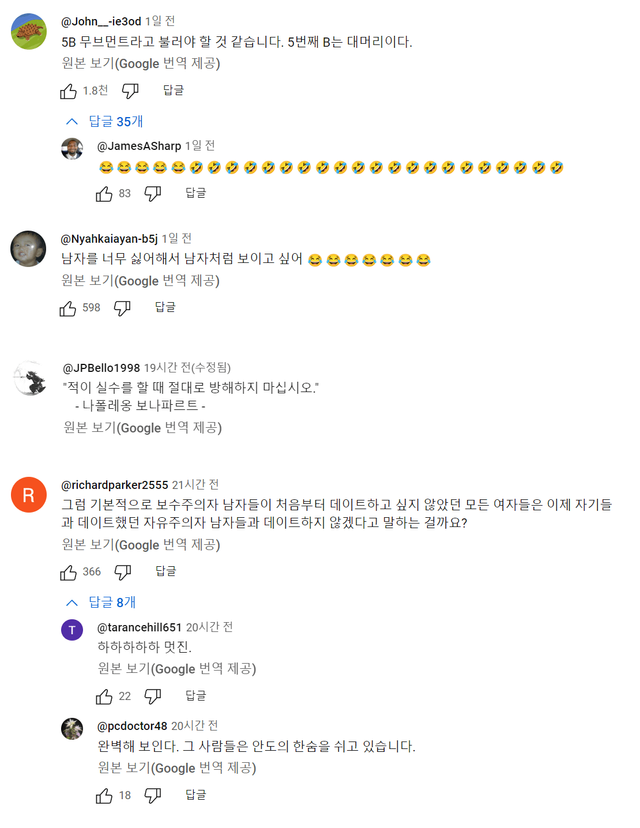The height and width of the screenshot is (828, 640).
Task: Click @pcdoctor48's profile avatar
Action: click(71, 730)
